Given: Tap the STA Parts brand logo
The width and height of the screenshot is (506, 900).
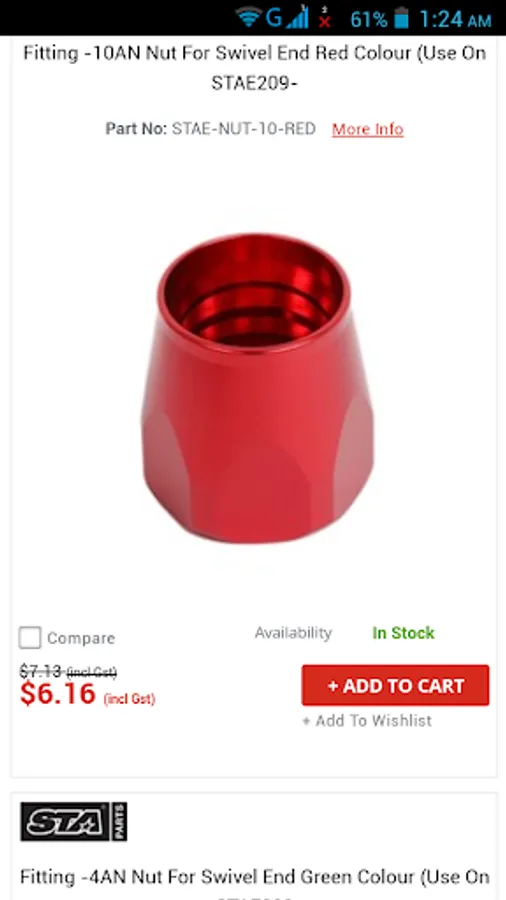Looking at the screenshot, I should tap(73, 821).
